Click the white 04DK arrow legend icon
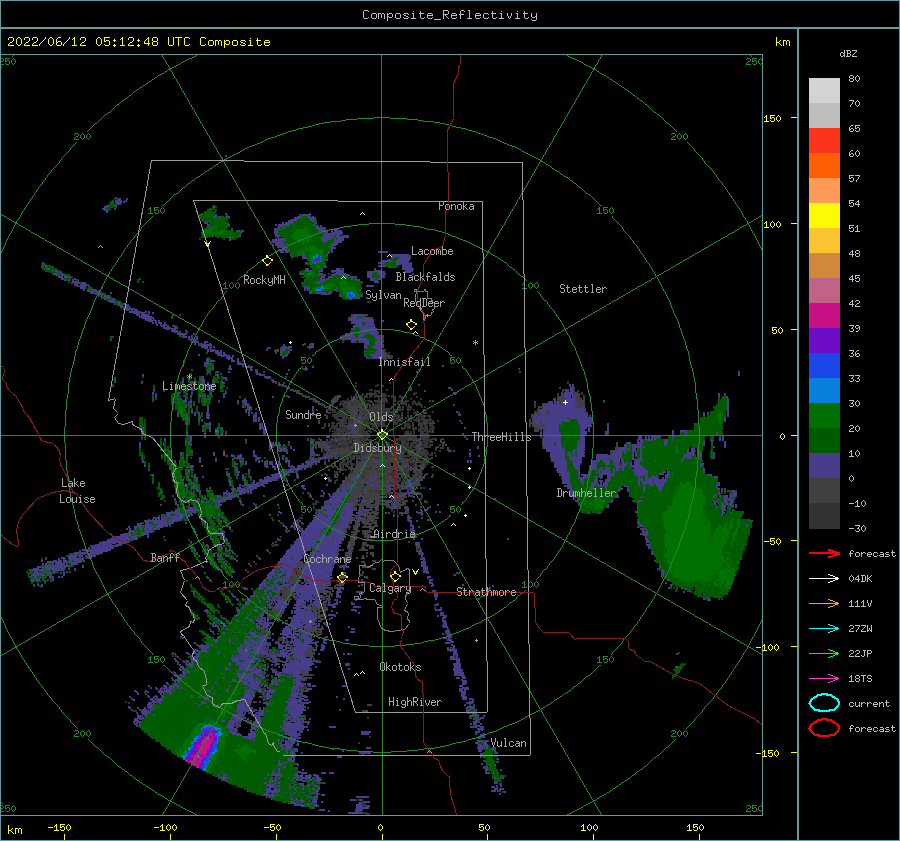The width and height of the screenshot is (900, 841). (x=824, y=579)
